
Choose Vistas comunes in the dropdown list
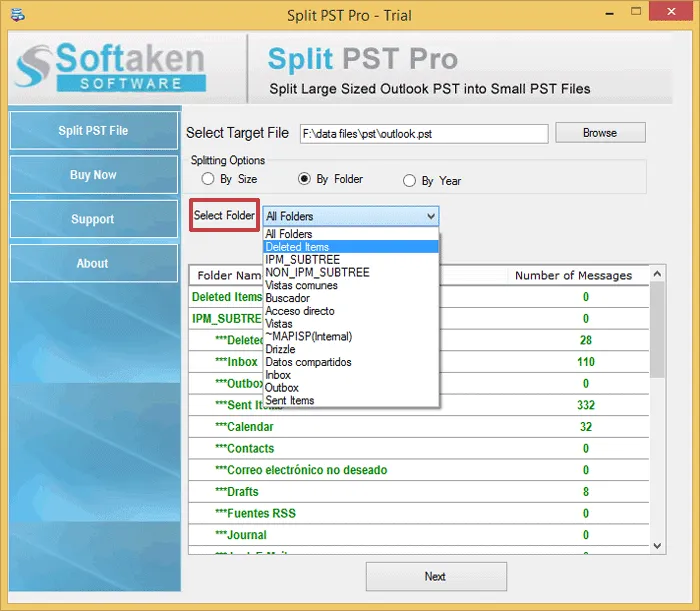pyautogui.click(x=351, y=285)
